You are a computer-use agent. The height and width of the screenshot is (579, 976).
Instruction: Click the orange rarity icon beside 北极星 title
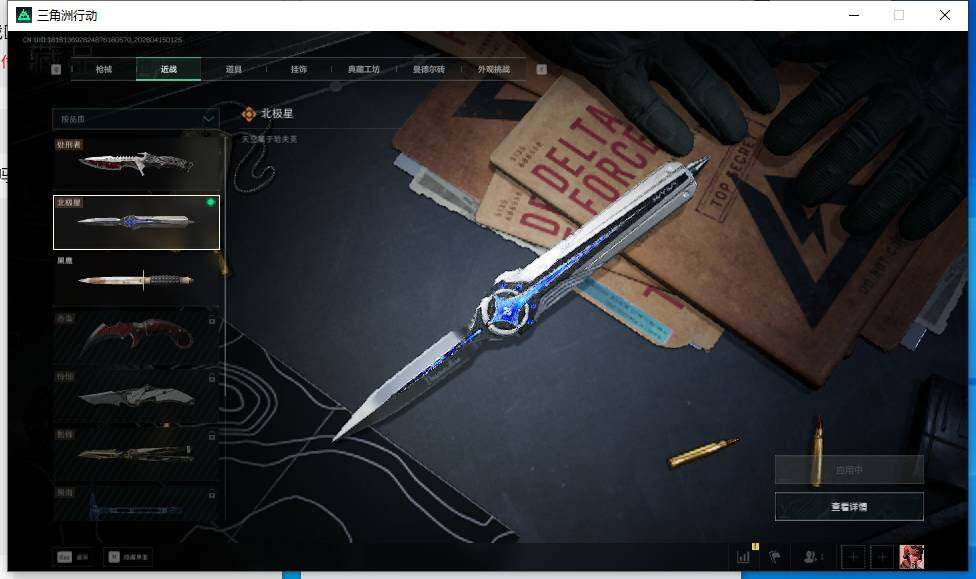(249, 113)
